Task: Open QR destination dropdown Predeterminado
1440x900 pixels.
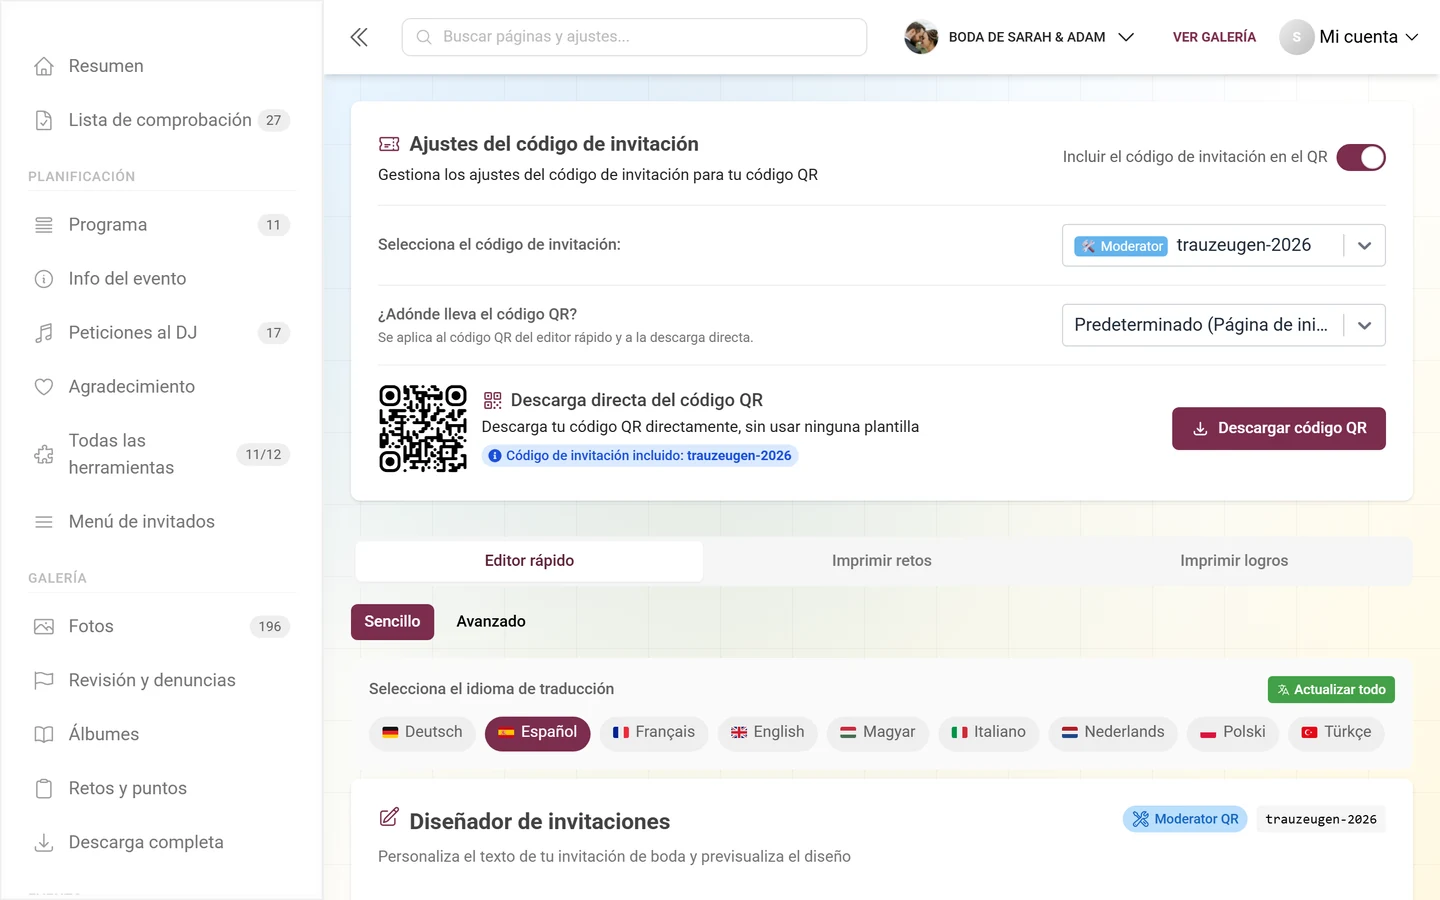Action: (x=1223, y=325)
